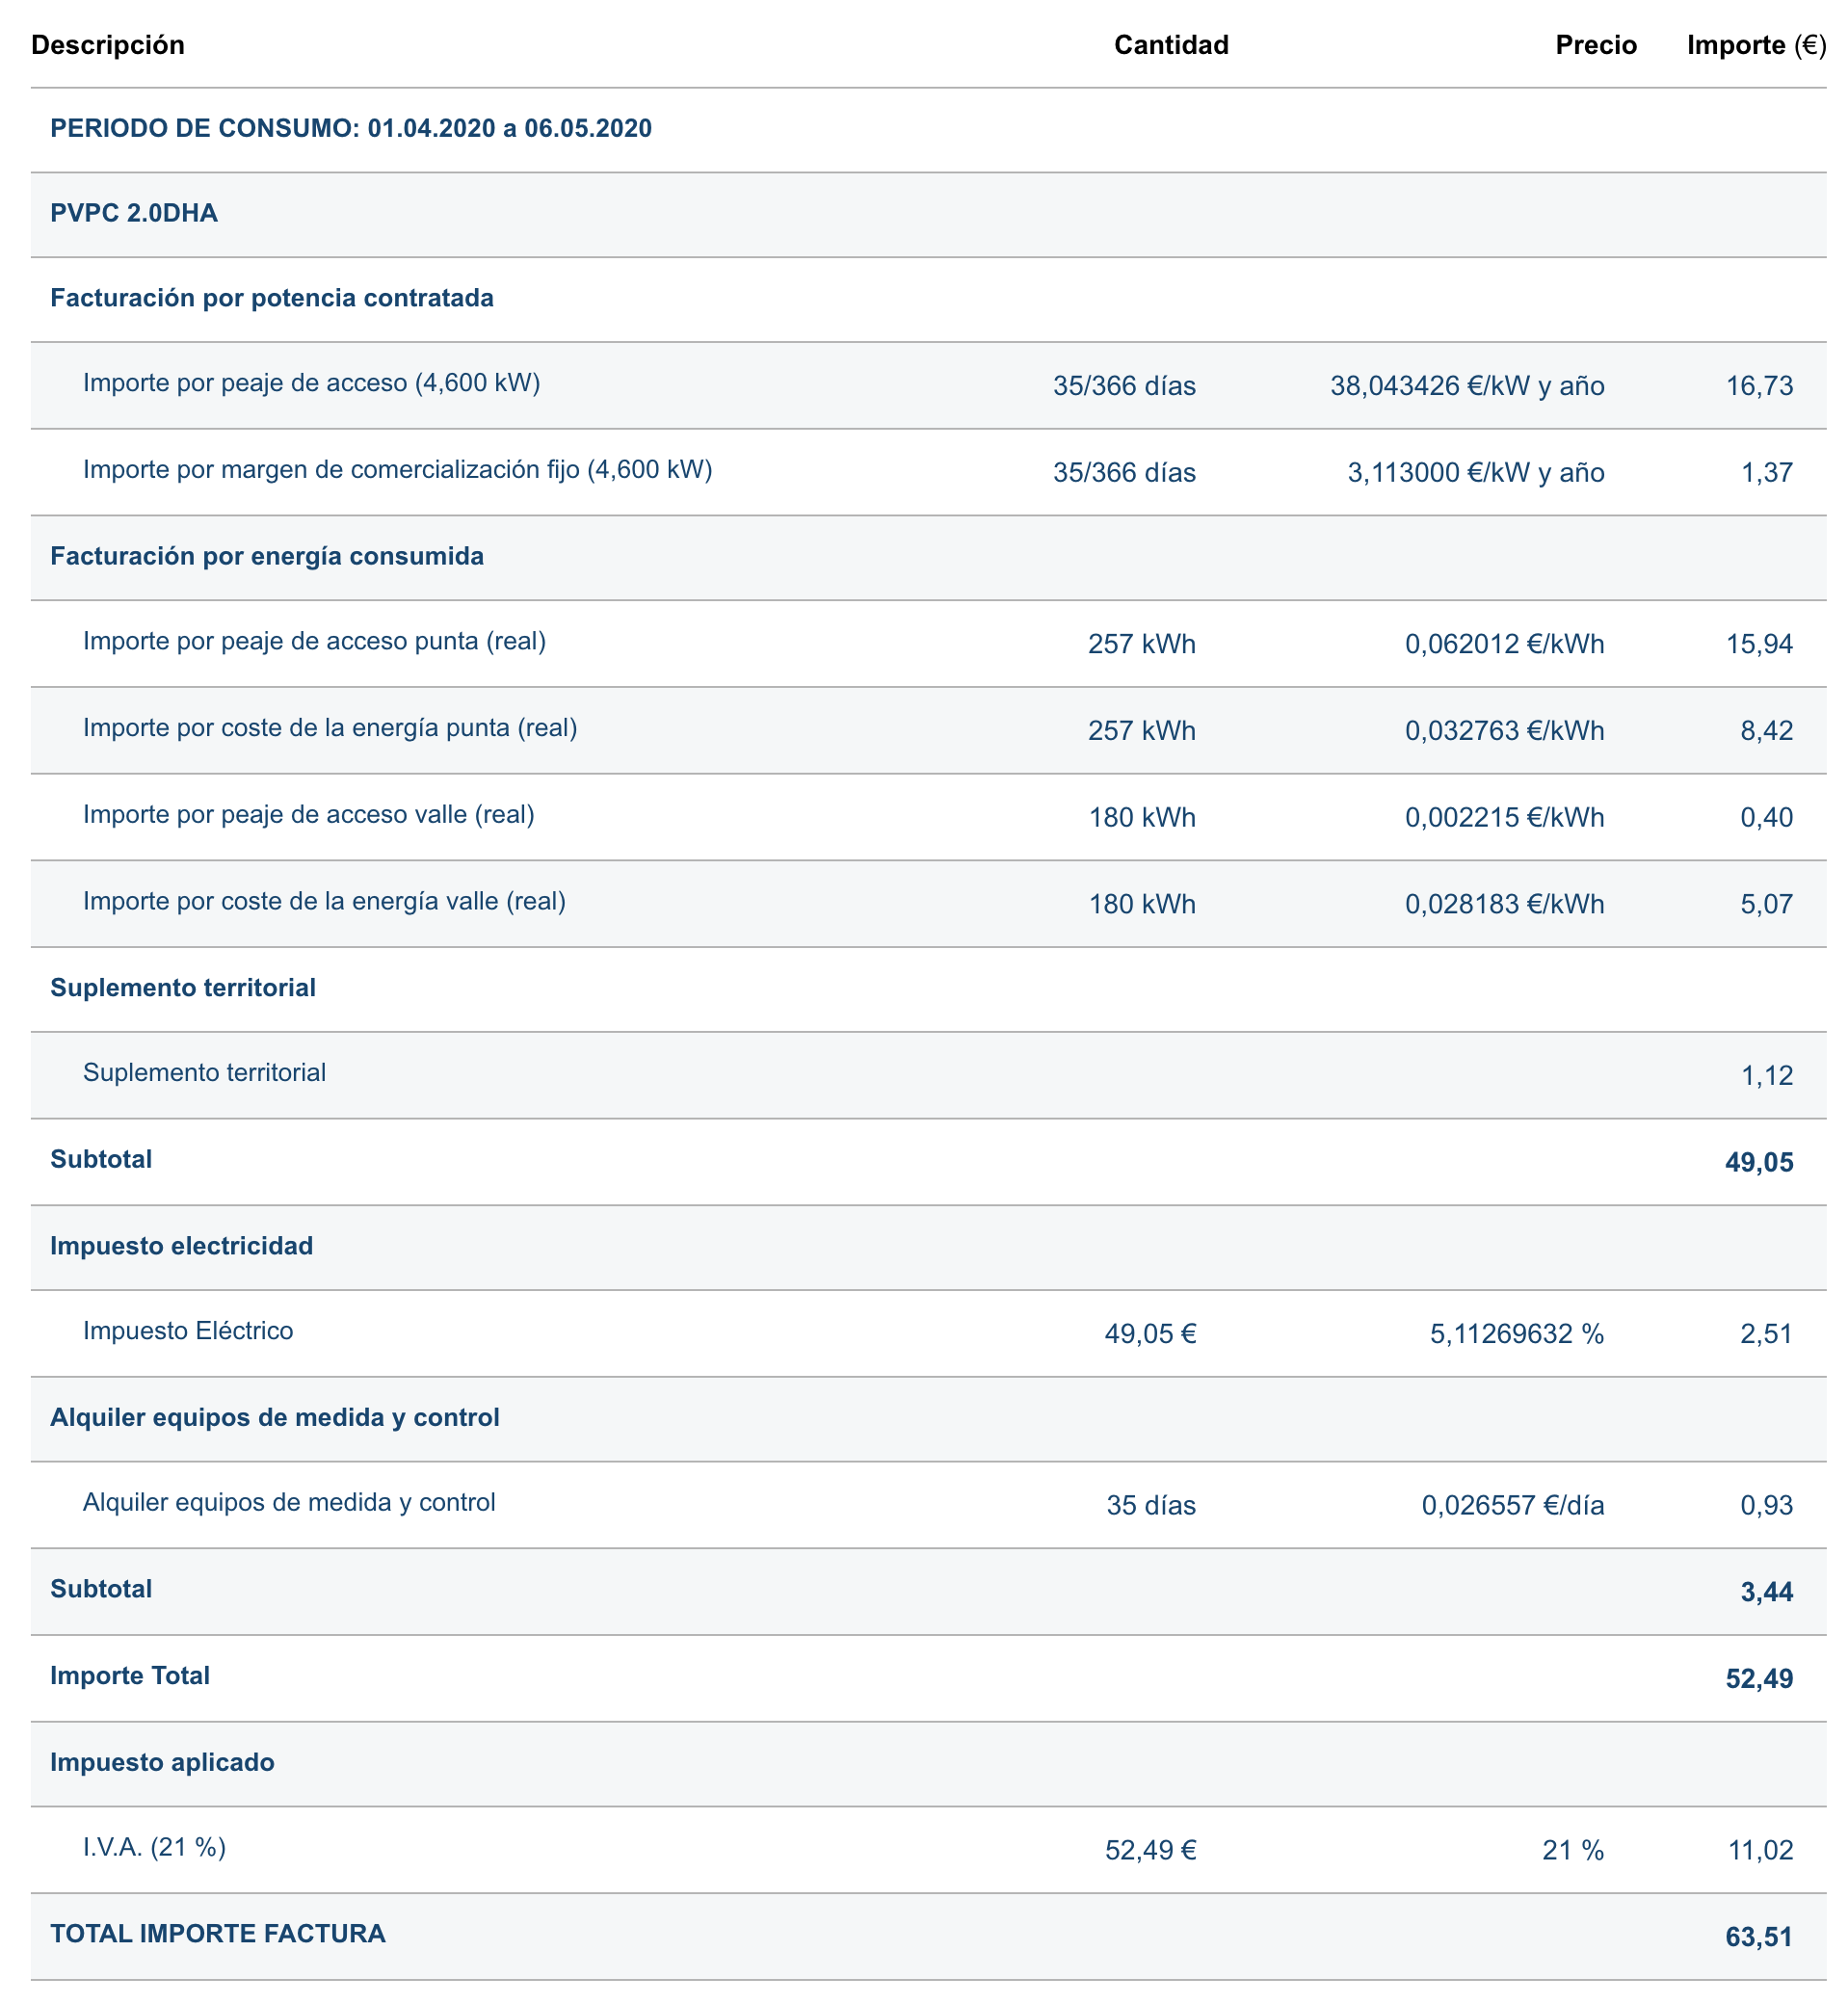Click the Importe (€) column header
The image size is (1848, 2004).
pos(1756,45)
